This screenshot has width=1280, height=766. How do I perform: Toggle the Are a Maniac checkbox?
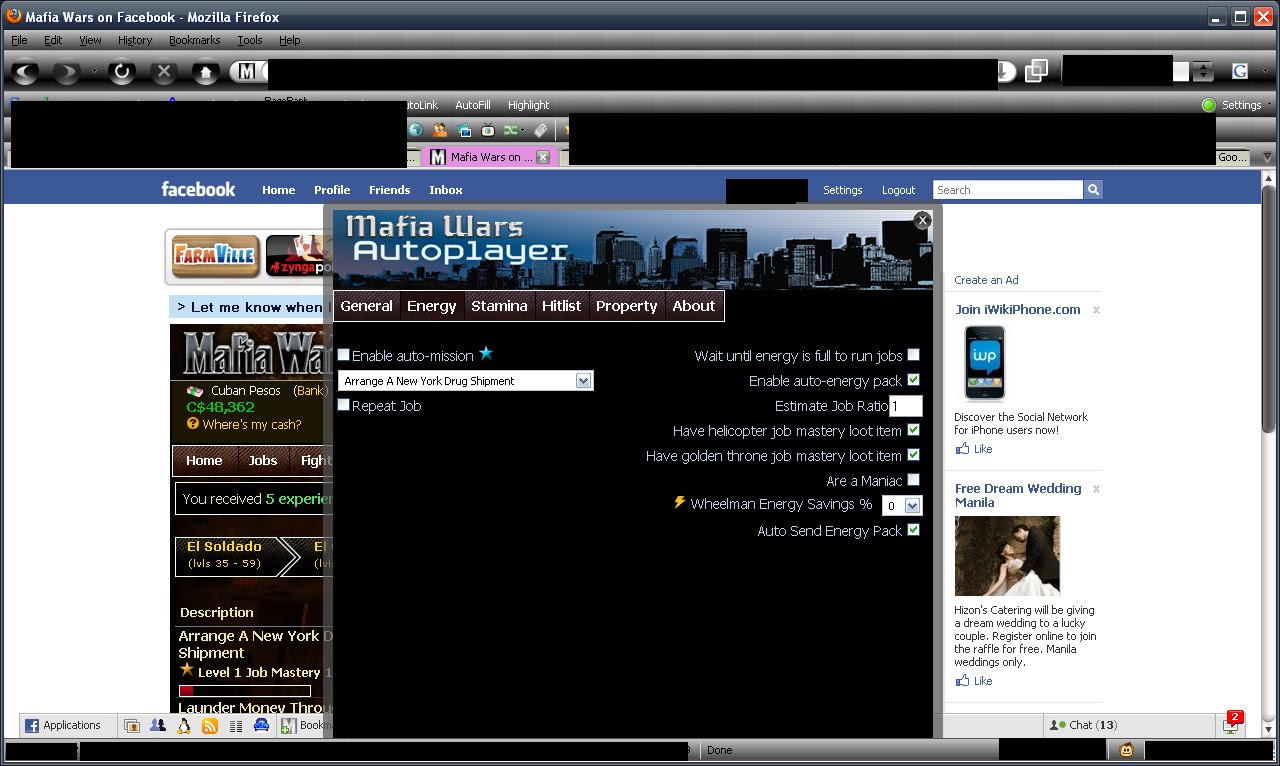tap(913, 480)
